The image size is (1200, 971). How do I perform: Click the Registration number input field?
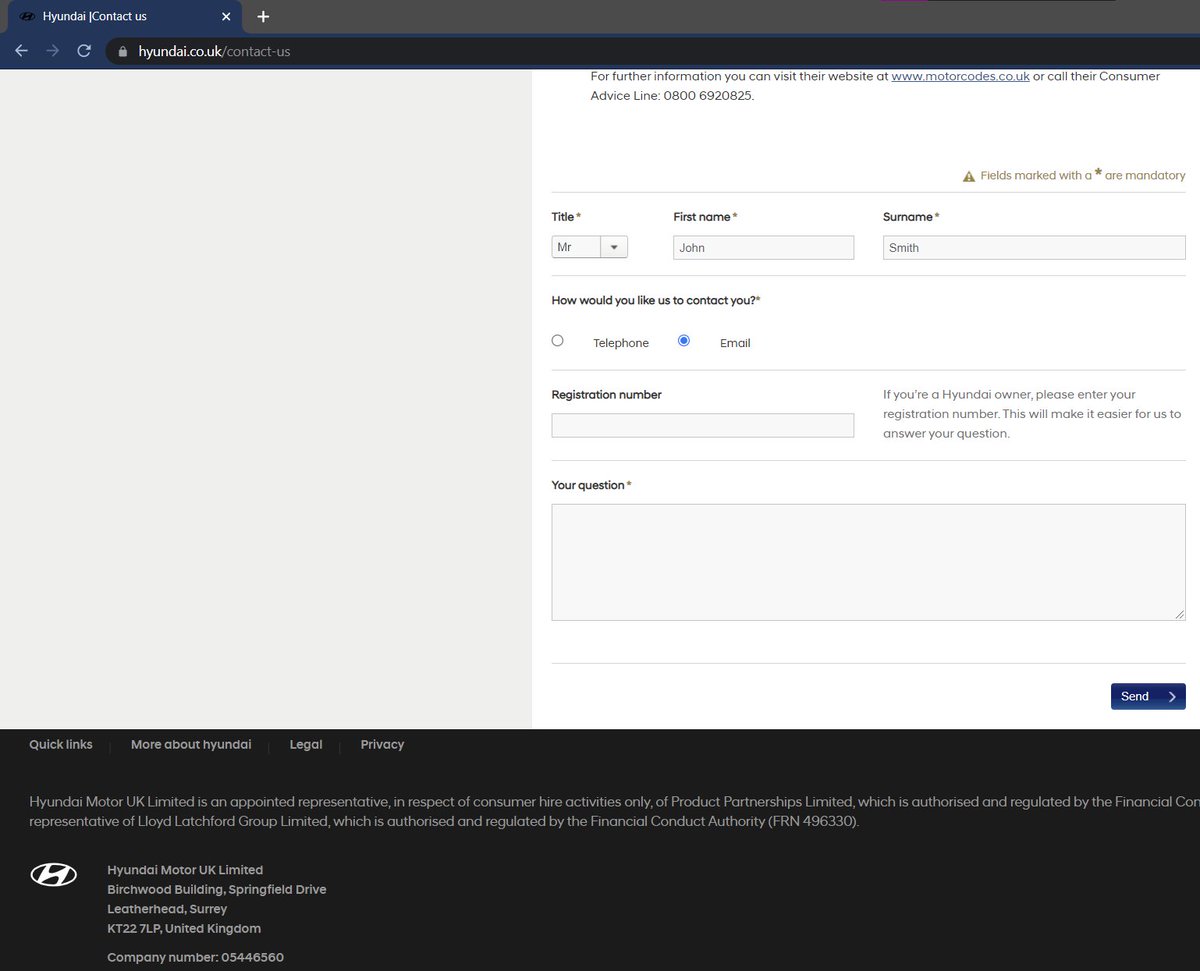pos(703,425)
